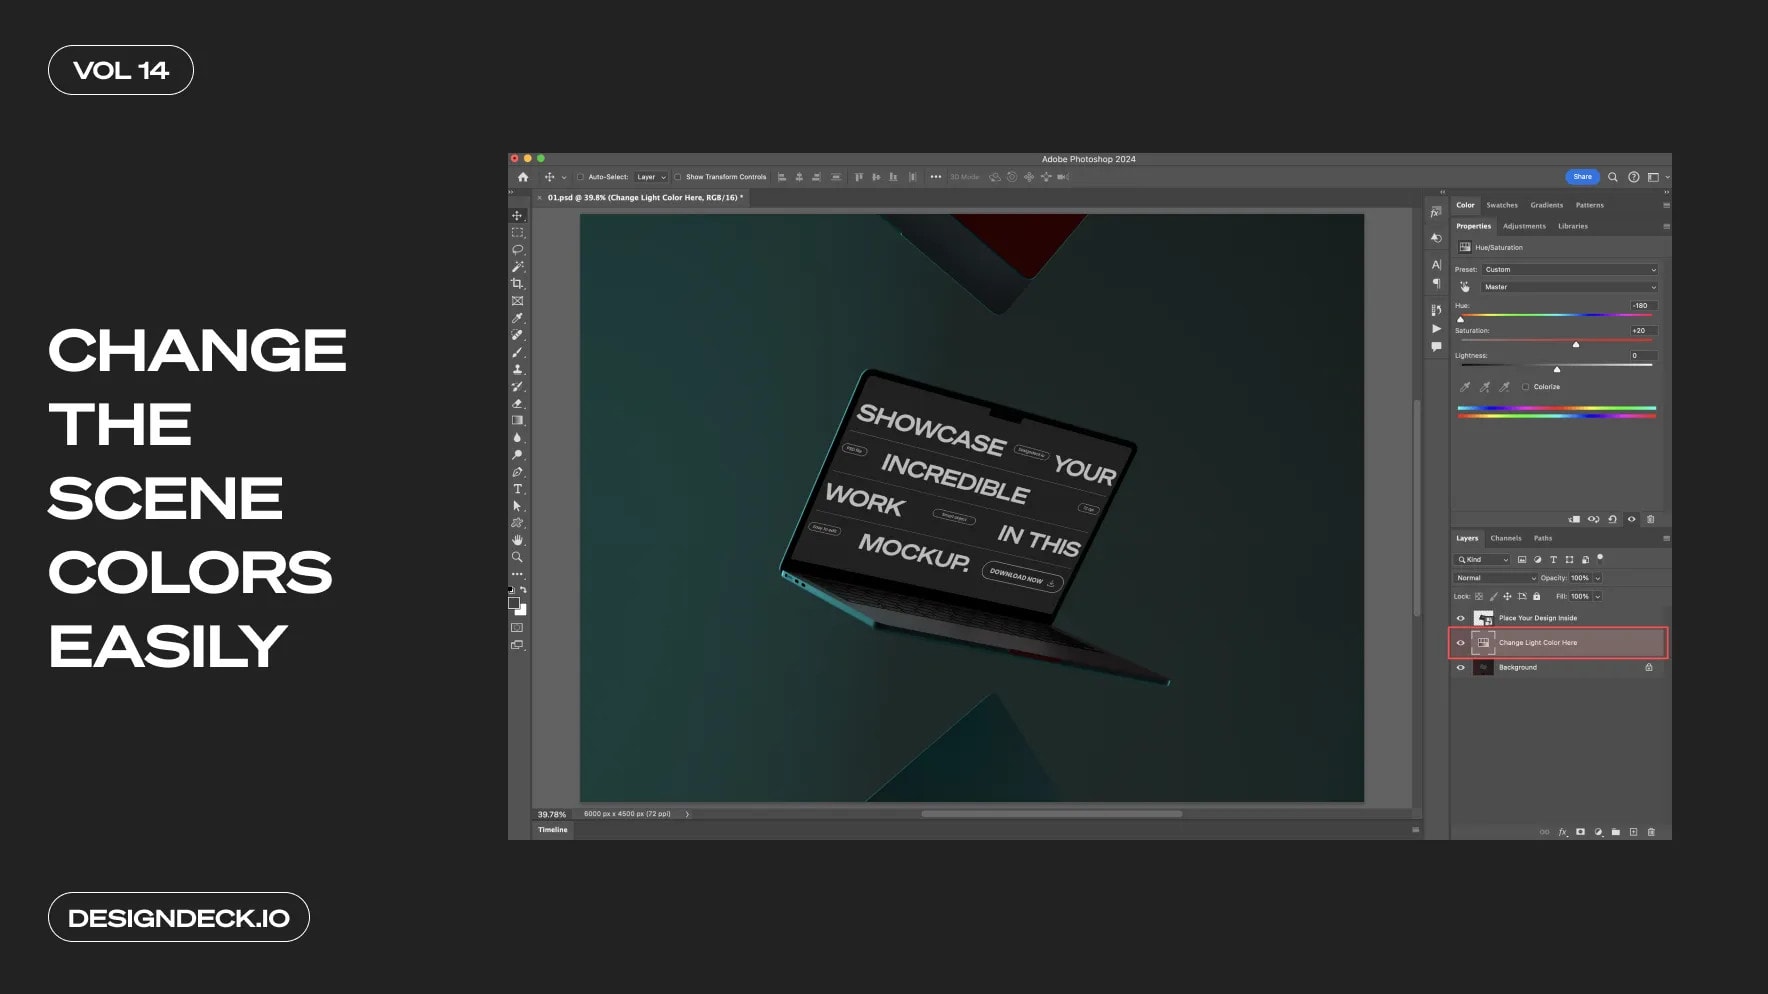Select the Type tool
Viewport: 1768px width, 994px height.
coord(518,489)
